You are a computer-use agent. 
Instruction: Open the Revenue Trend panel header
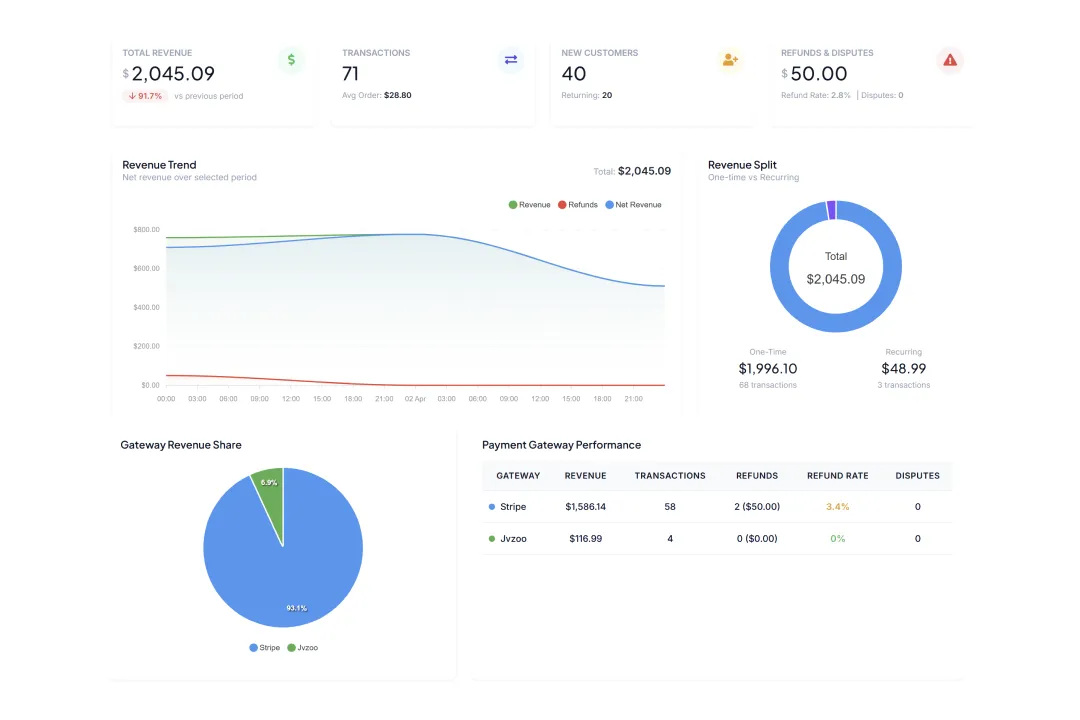coord(159,165)
